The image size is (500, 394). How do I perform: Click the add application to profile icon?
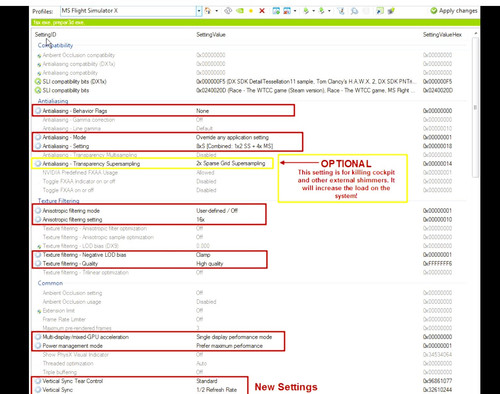[x=276, y=11]
